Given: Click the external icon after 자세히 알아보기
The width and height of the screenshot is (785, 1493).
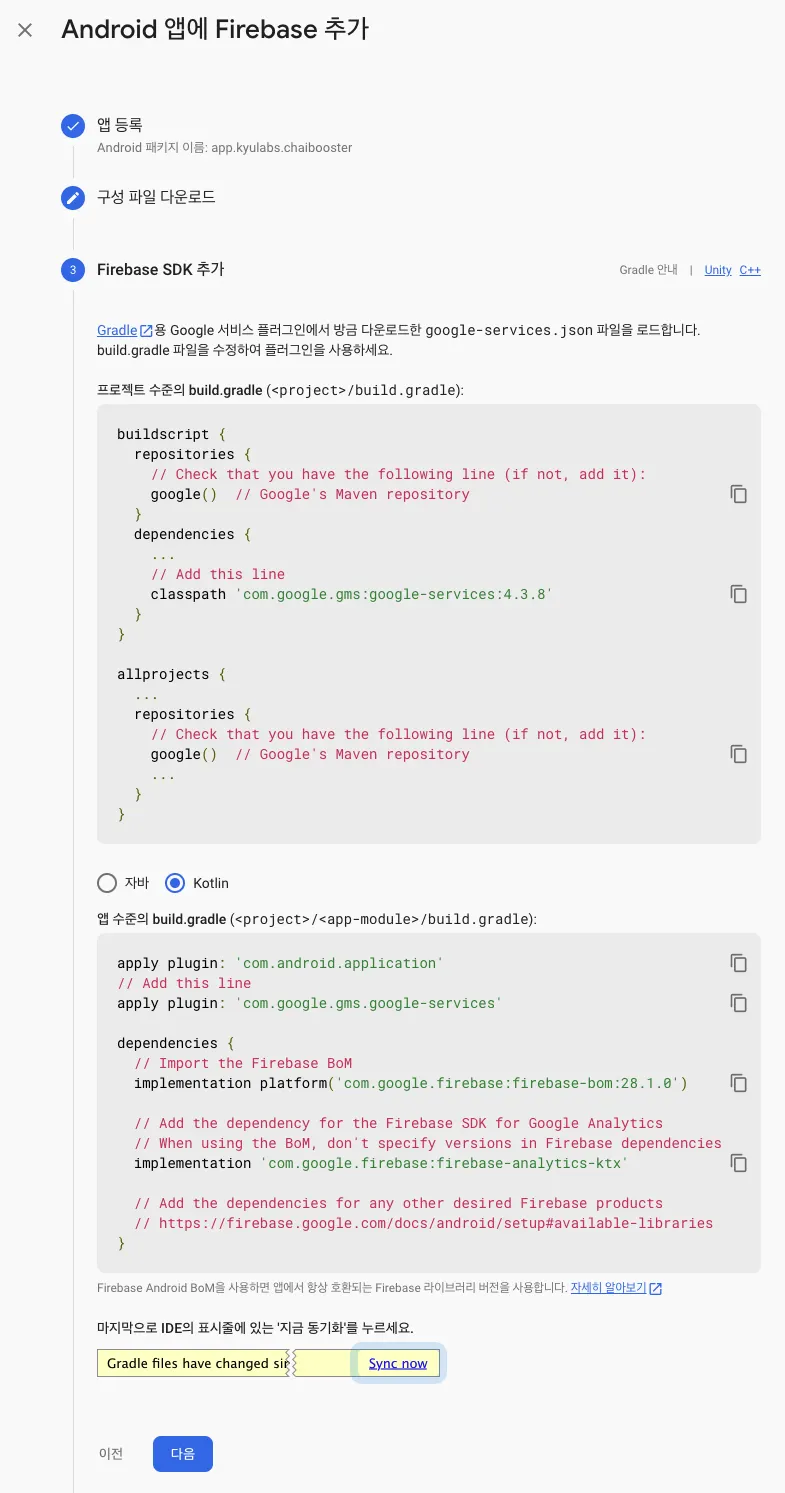Looking at the screenshot, I should coord(656,1288).
